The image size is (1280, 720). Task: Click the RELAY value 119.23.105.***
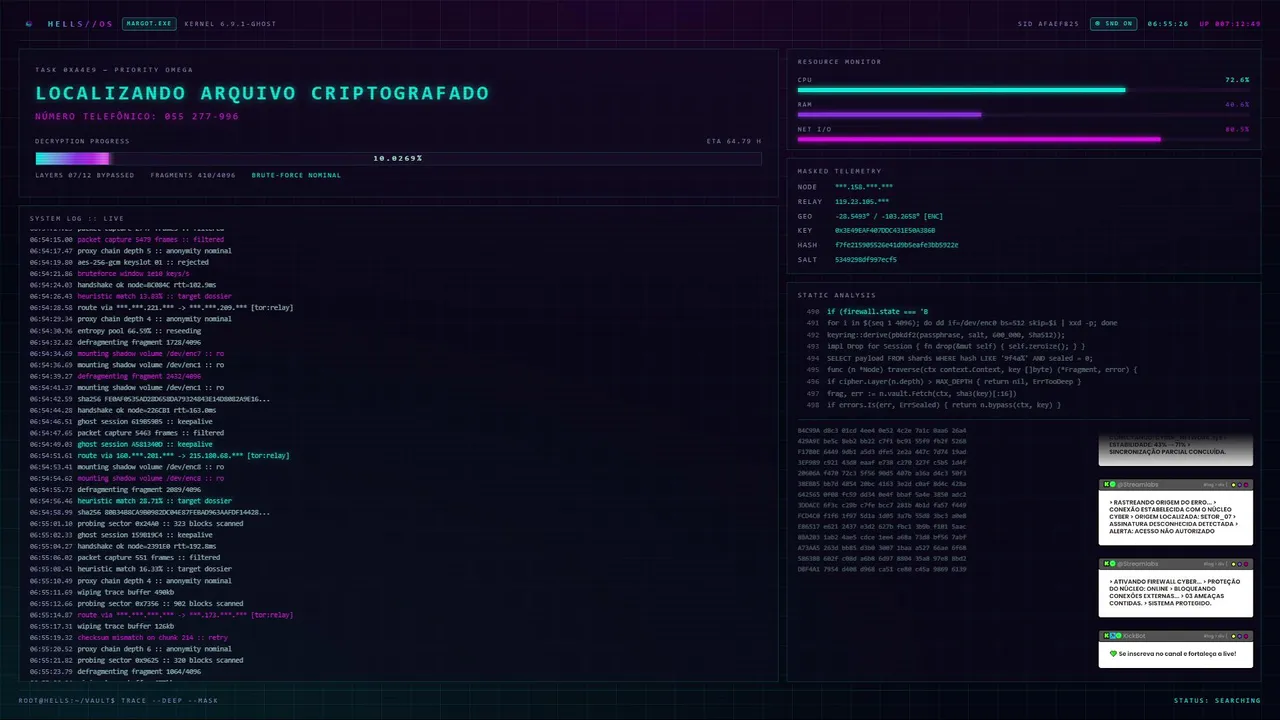862,201
